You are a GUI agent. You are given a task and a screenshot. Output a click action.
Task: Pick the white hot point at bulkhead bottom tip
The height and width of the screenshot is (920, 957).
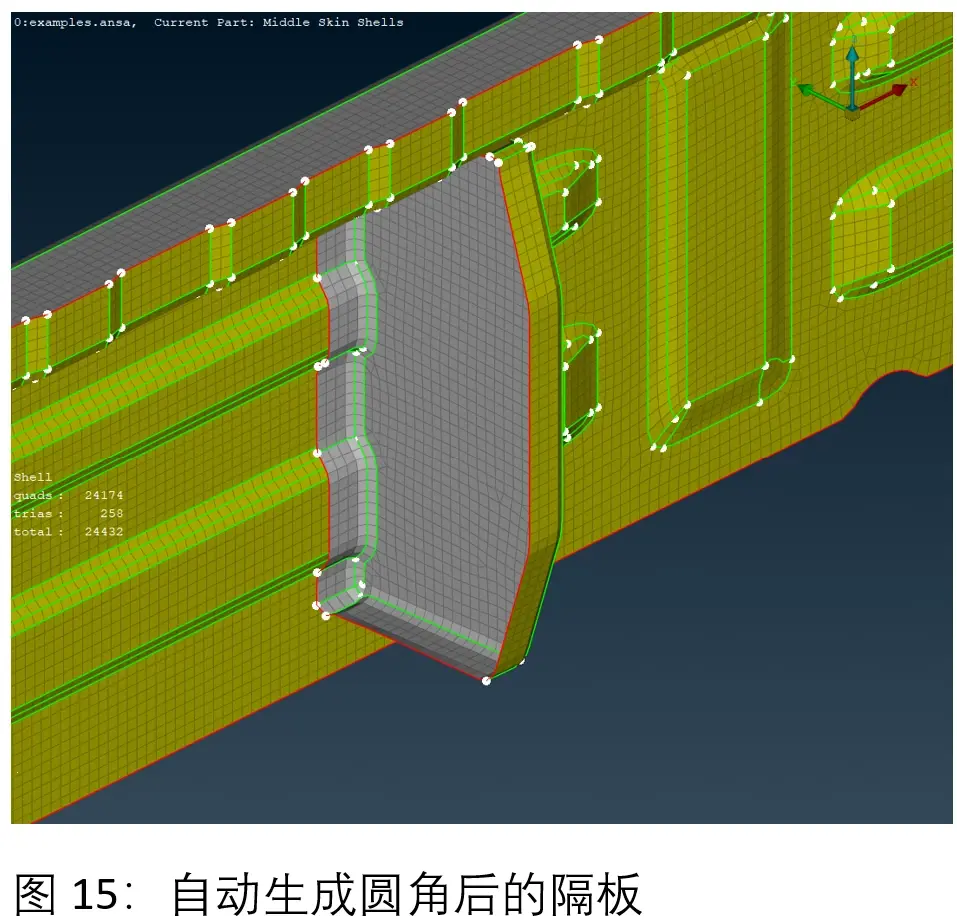(486, 681)
